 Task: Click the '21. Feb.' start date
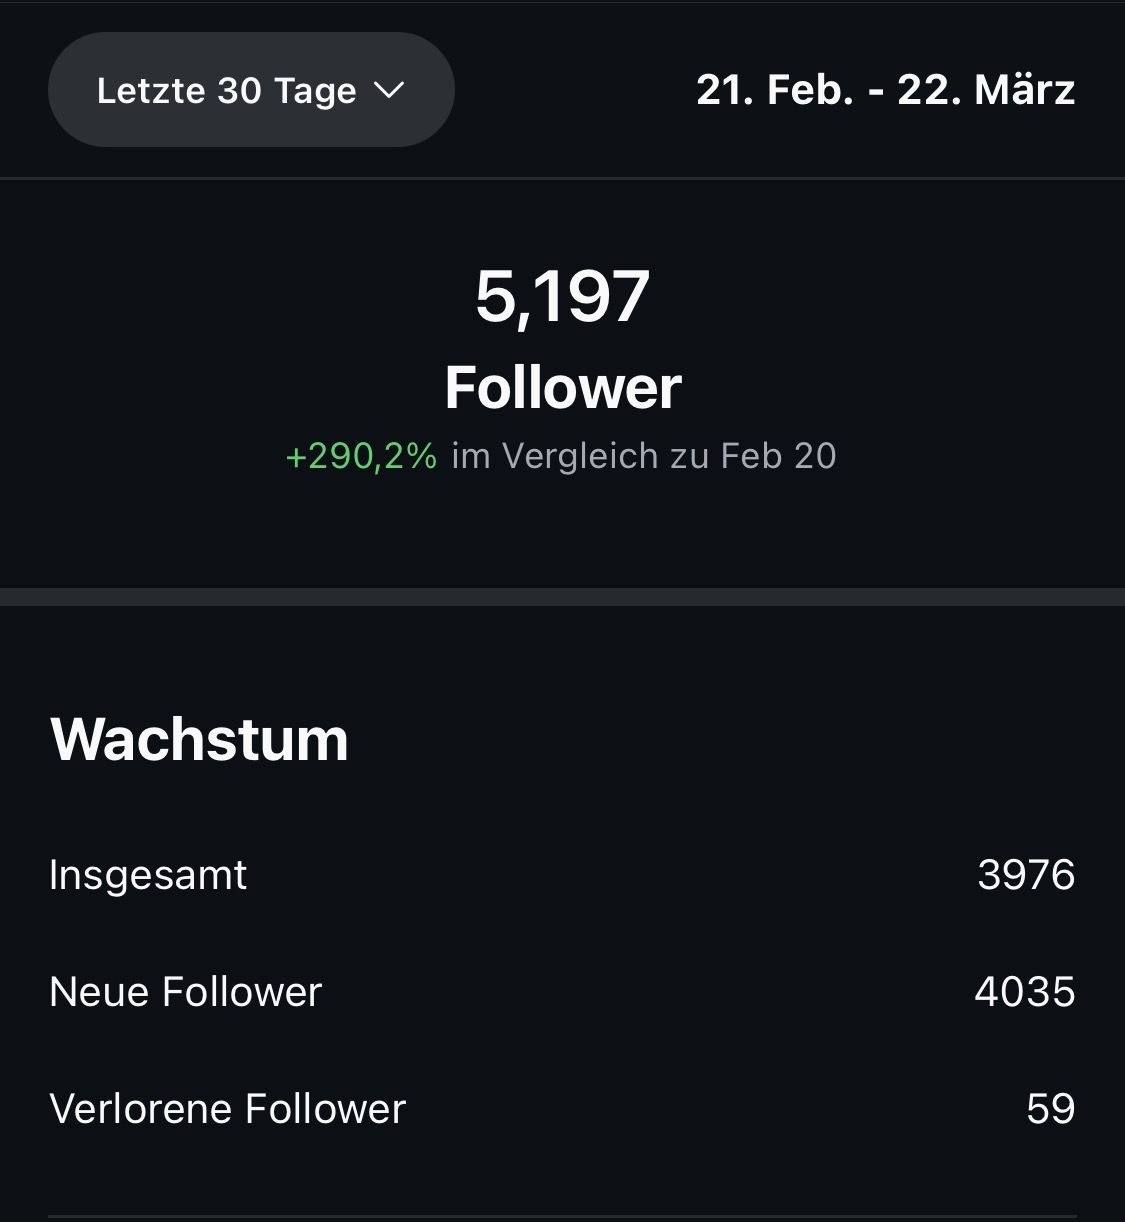click(775, 90)
